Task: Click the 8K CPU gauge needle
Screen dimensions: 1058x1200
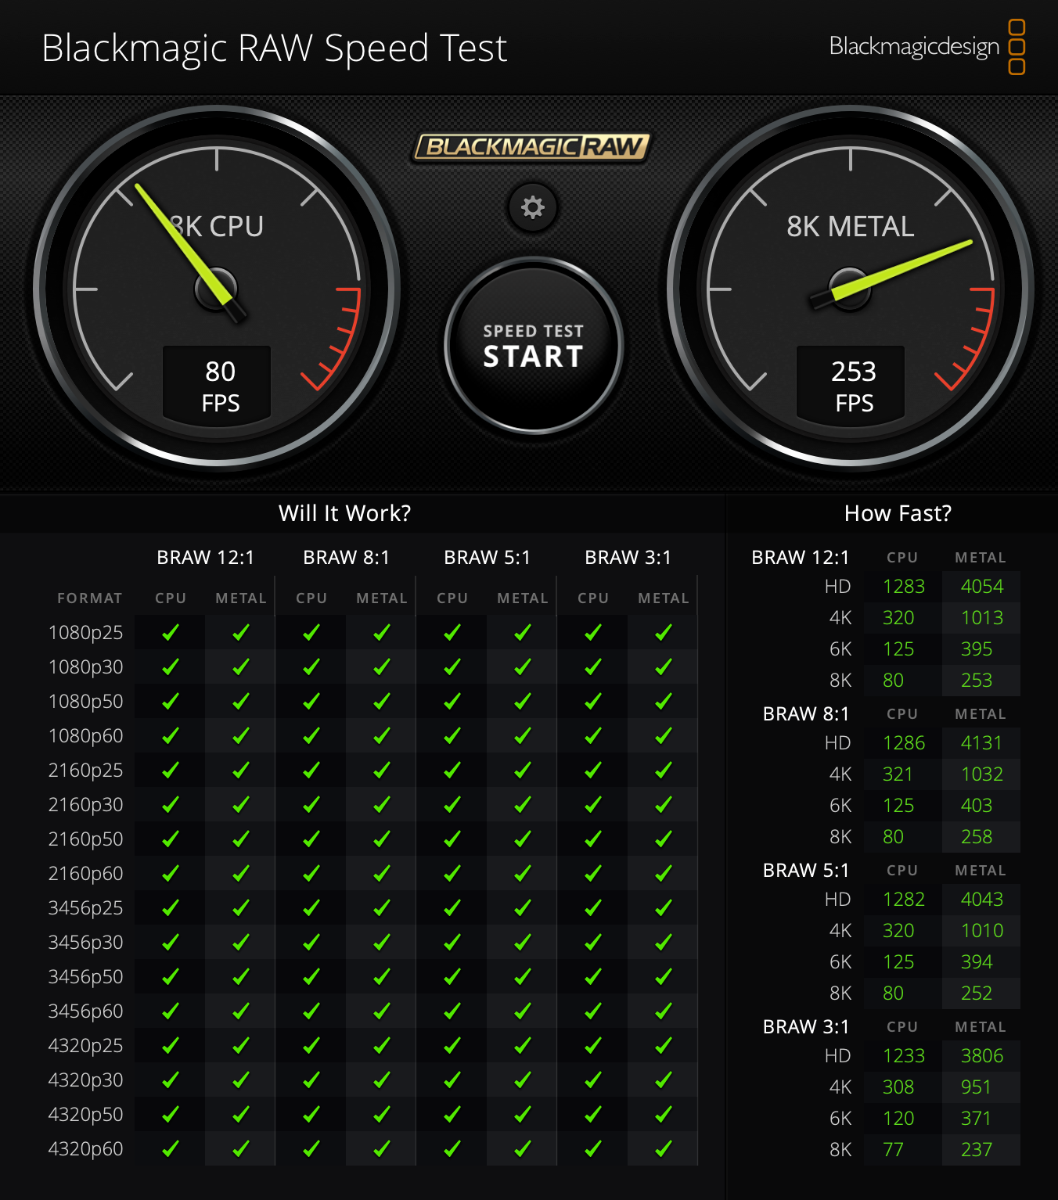Action: [190, 252]
